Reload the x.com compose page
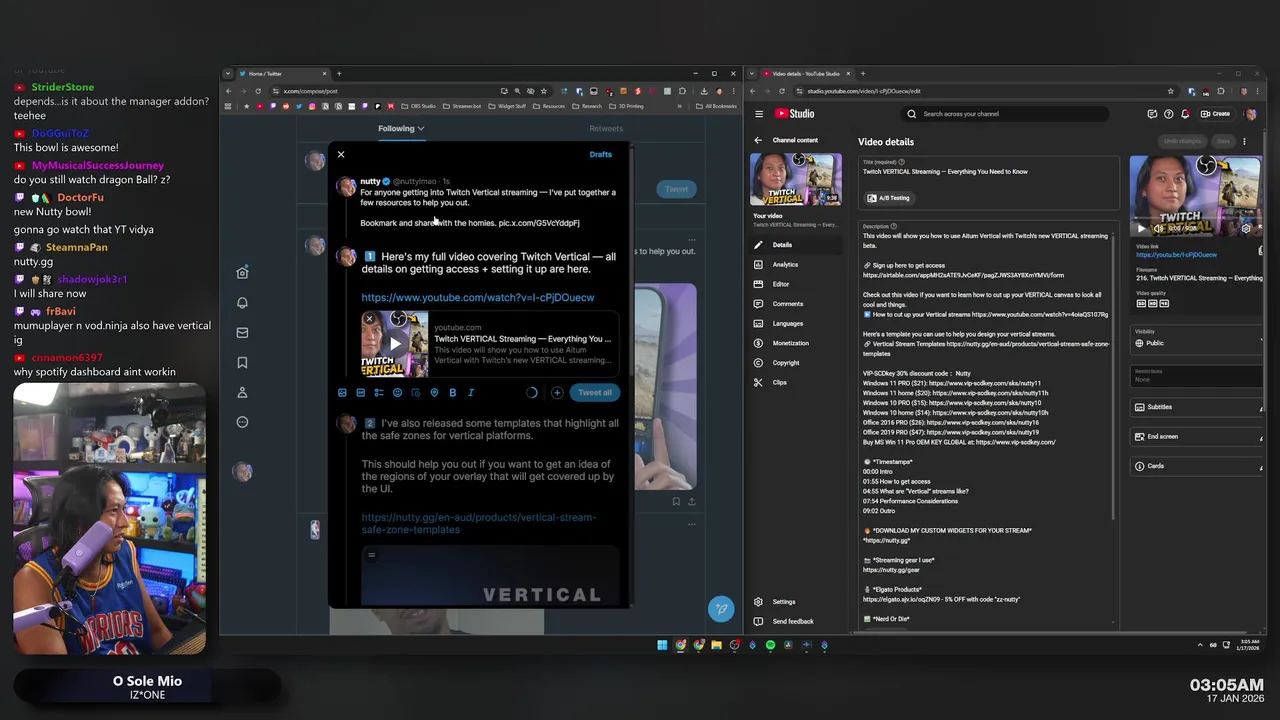Screen dimensions: 1280x720 (x=258, y=91)
